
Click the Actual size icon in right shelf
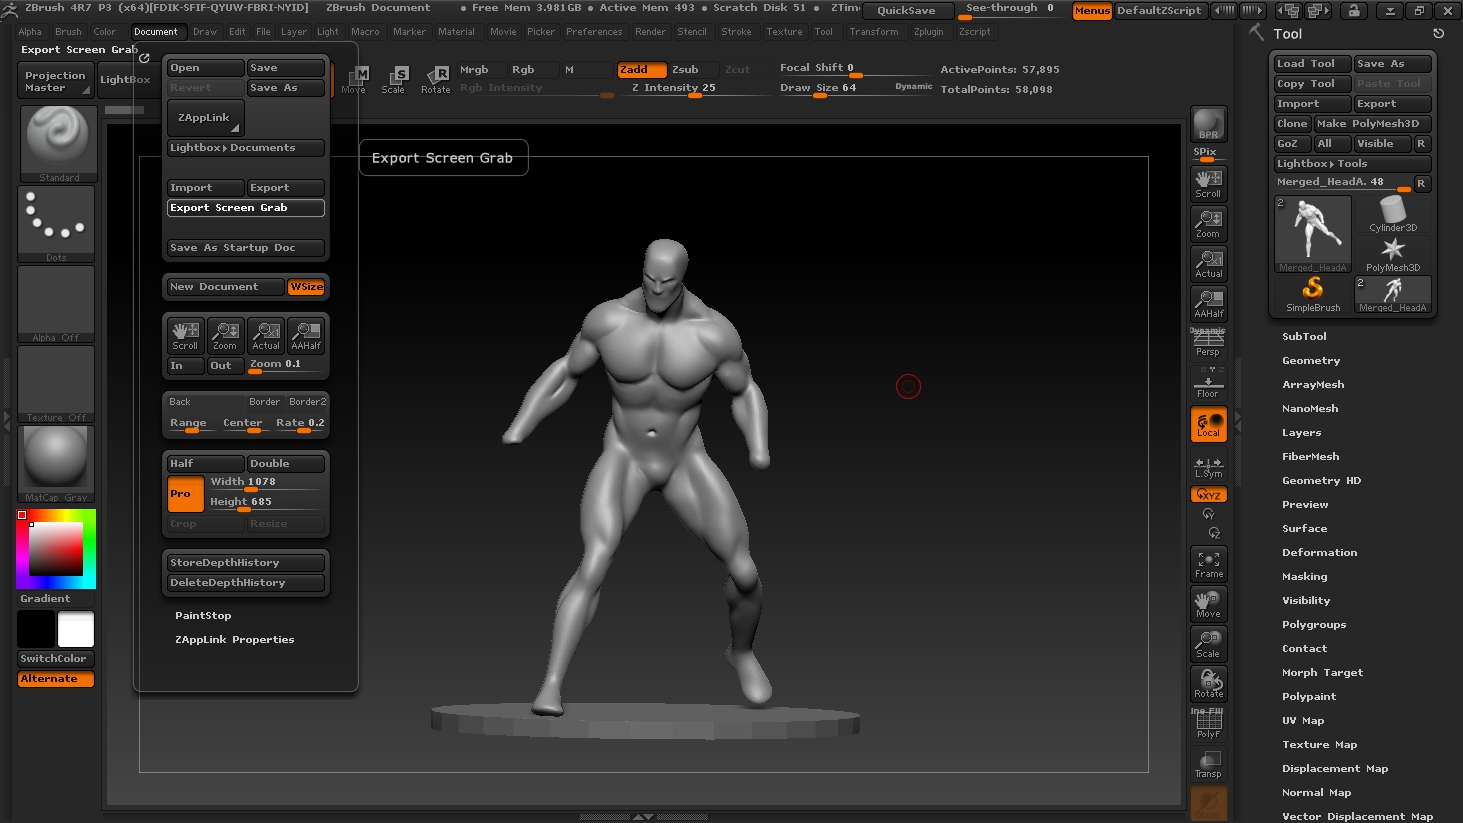(x=1209, y=263)
